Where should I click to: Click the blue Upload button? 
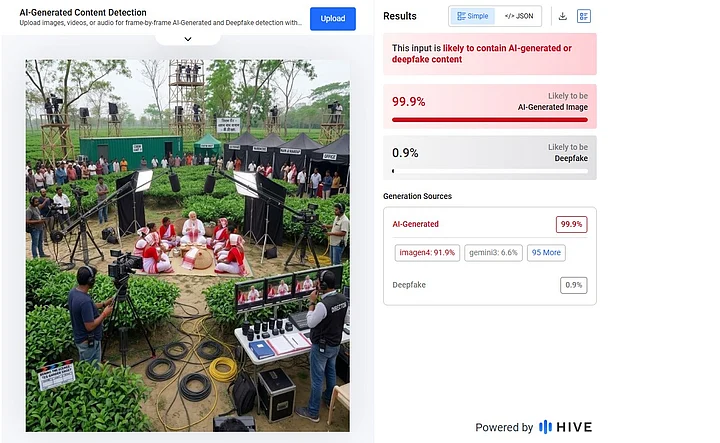pyautogui.click(x=332, y=19)
